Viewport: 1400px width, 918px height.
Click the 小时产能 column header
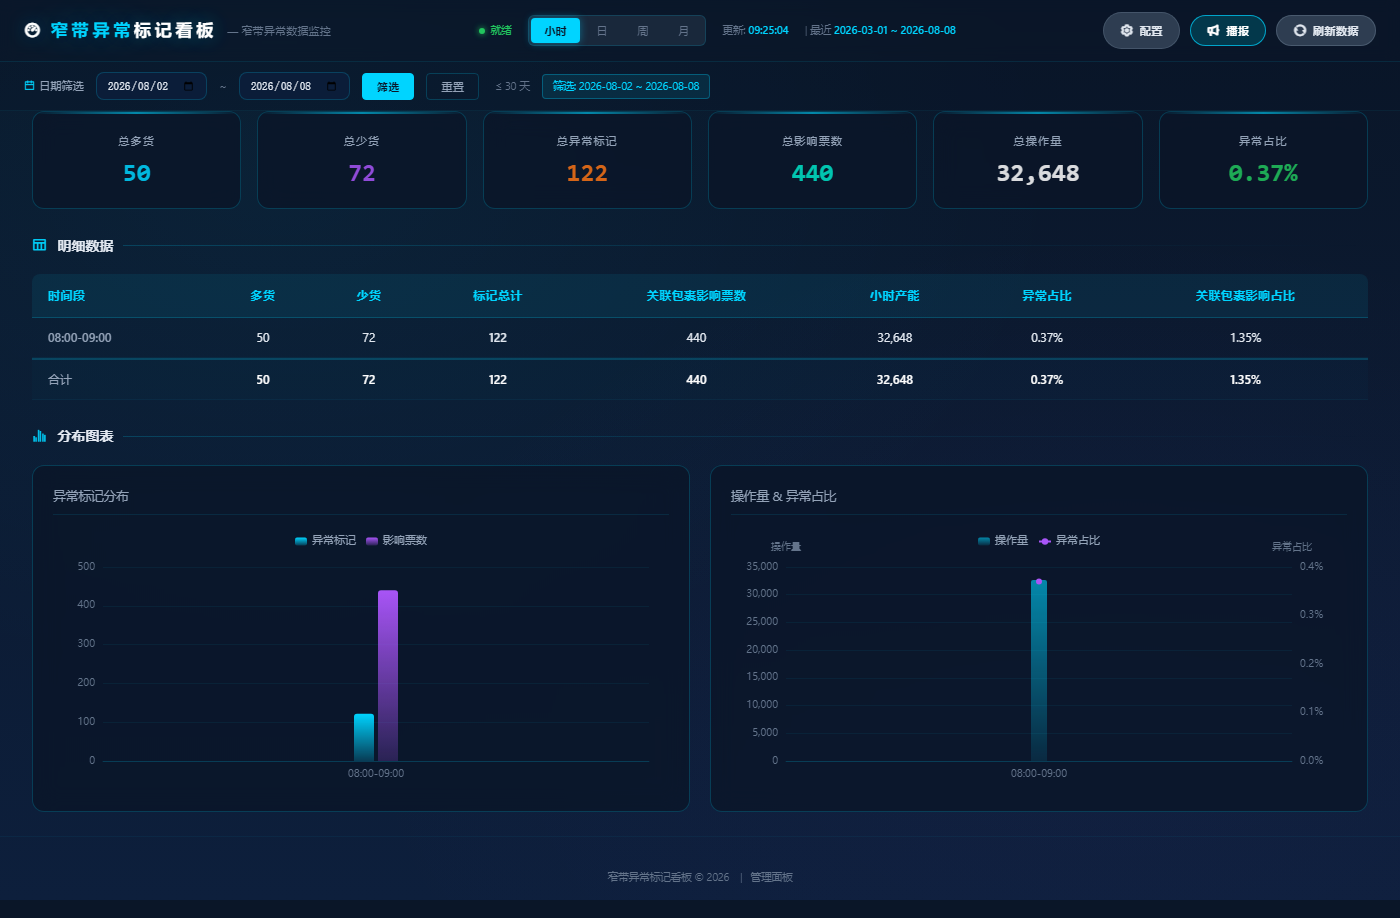(x=894, y=296)
